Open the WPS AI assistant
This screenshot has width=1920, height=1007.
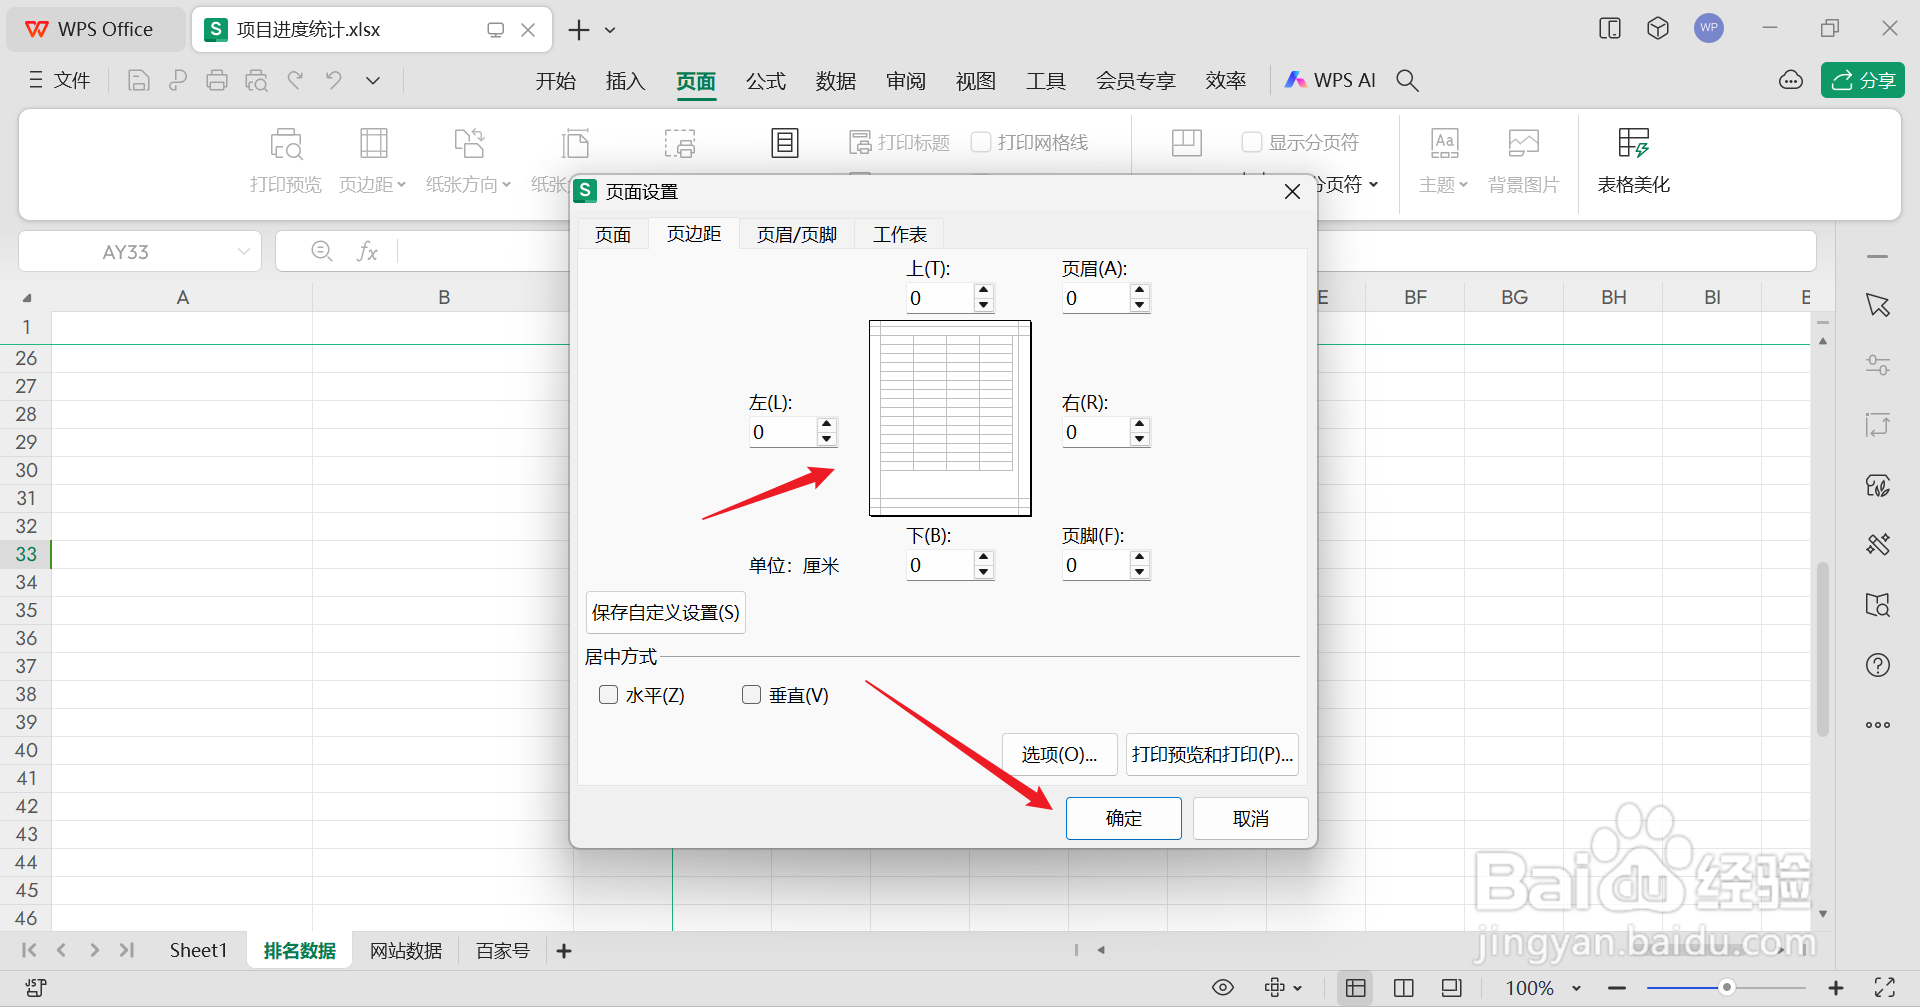point(1331,80)
